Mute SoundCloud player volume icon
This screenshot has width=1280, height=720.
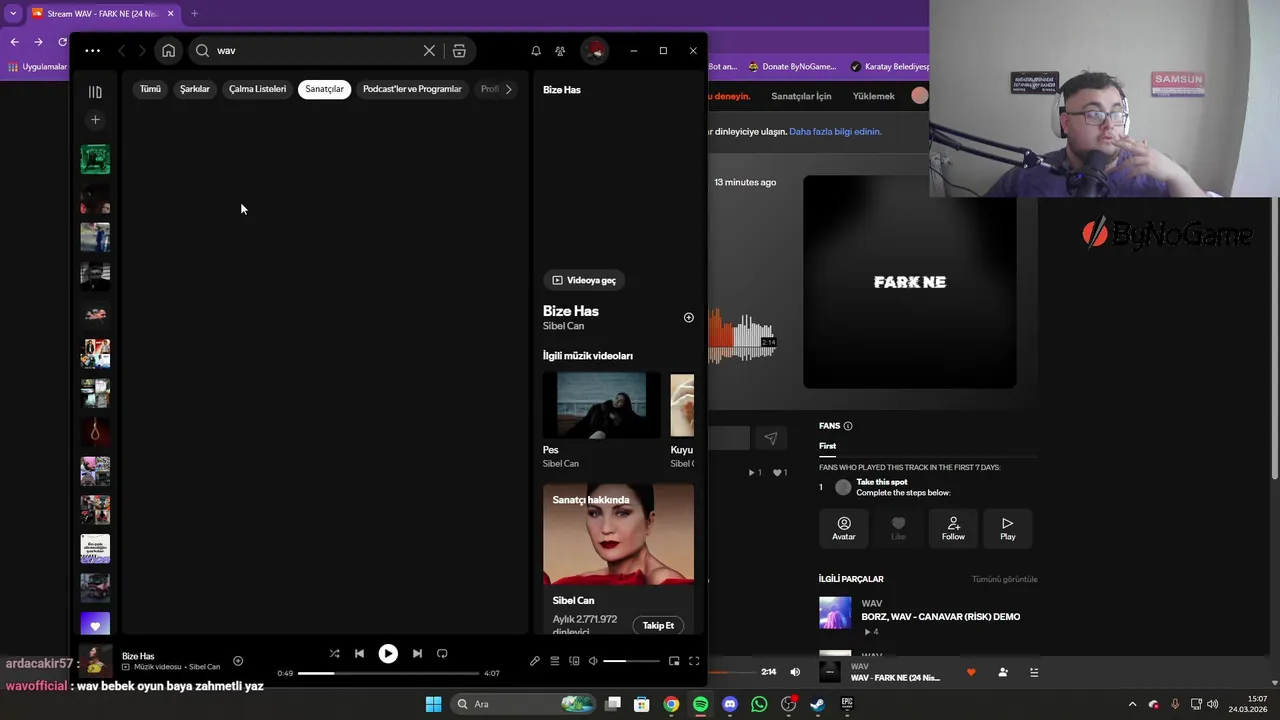point(795,672)
